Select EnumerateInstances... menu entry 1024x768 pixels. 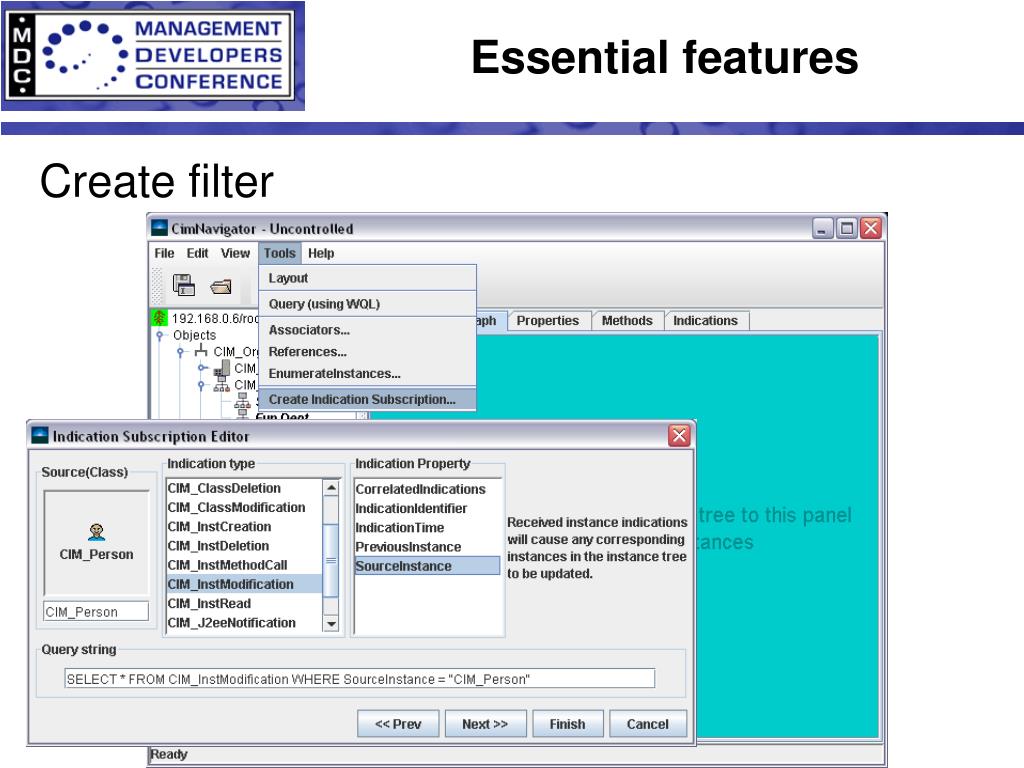pos(368,374)
